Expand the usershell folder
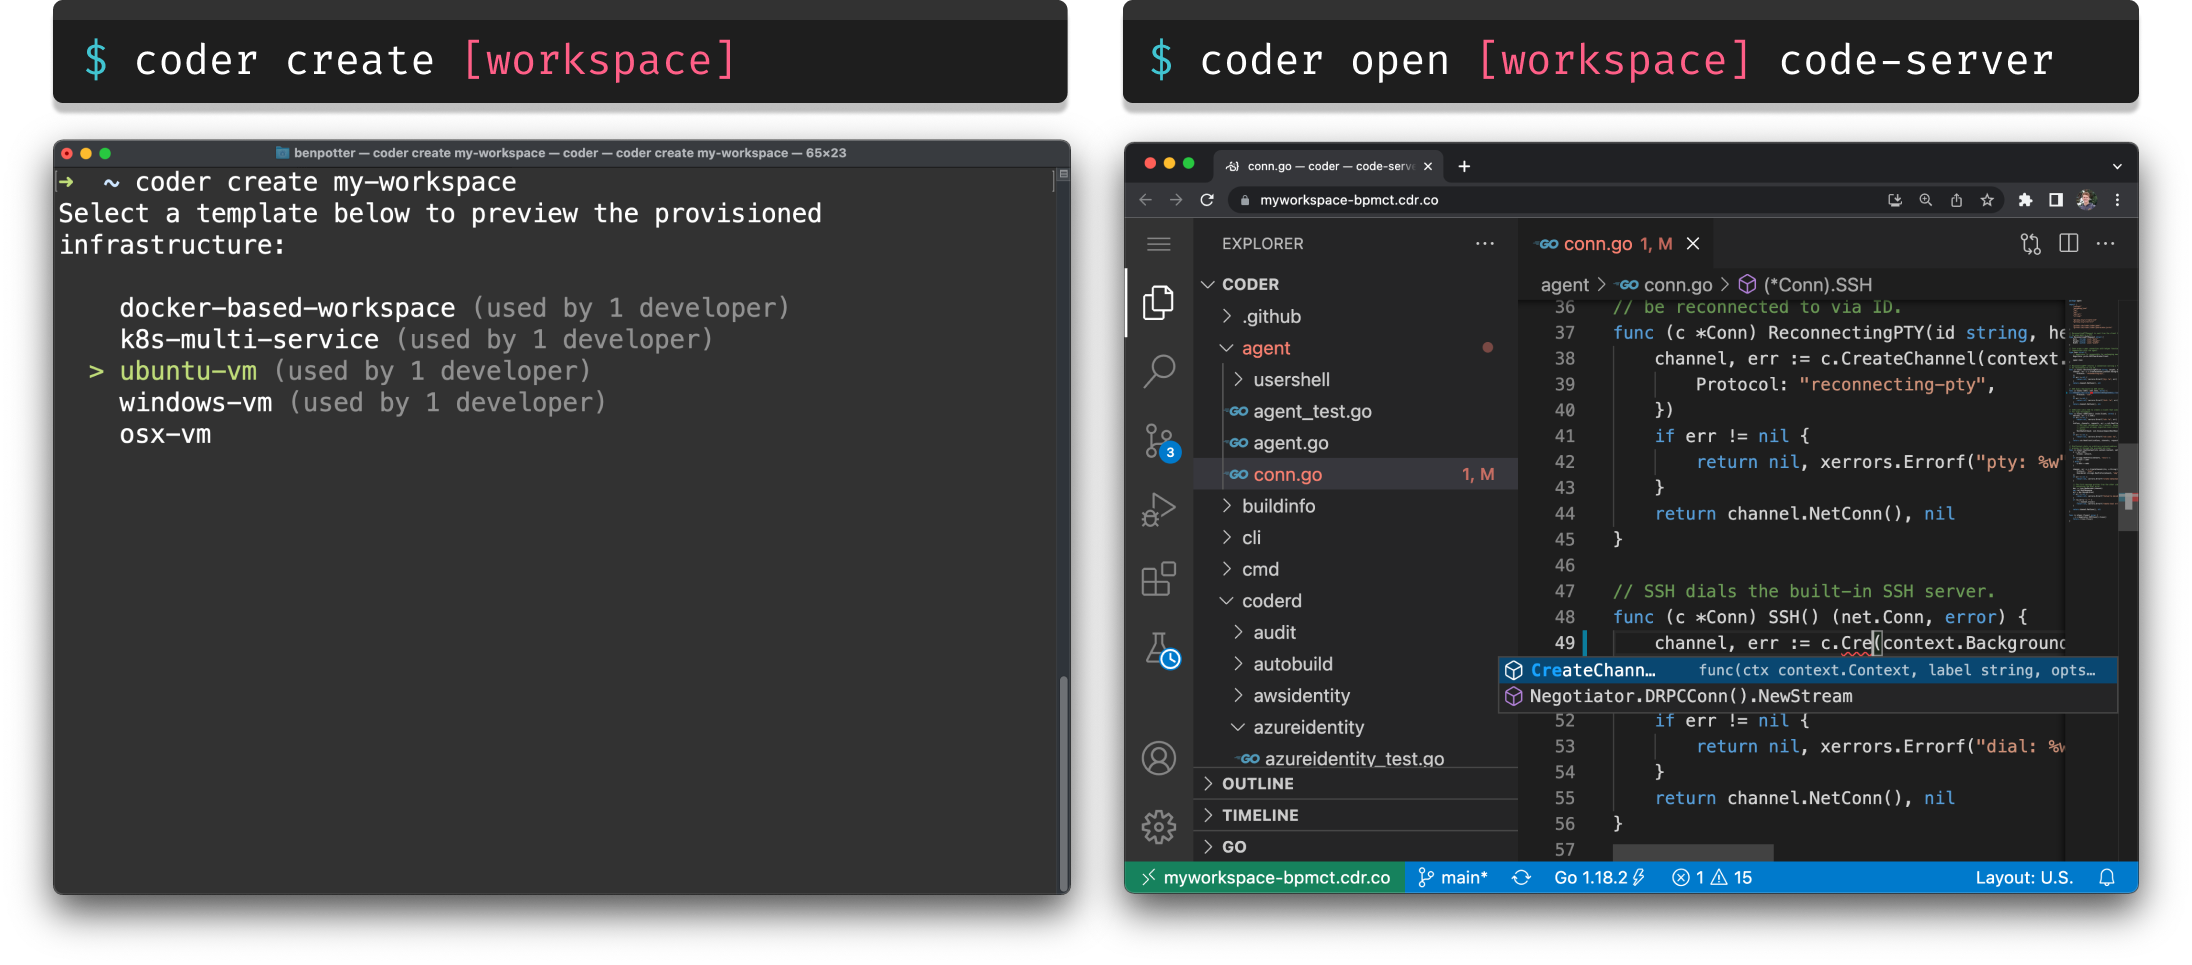2192x965 pixels. [x=1356, y=379]
